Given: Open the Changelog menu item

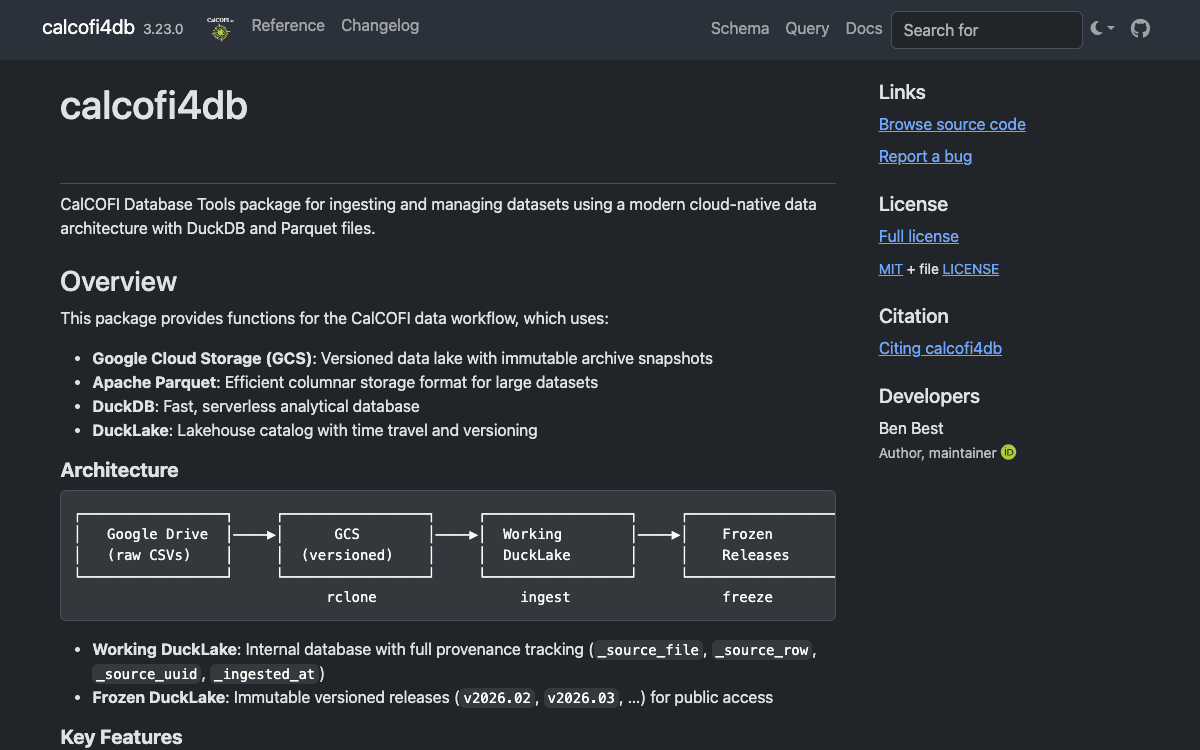Looking at the screenshot, I should tap(380, 26).
